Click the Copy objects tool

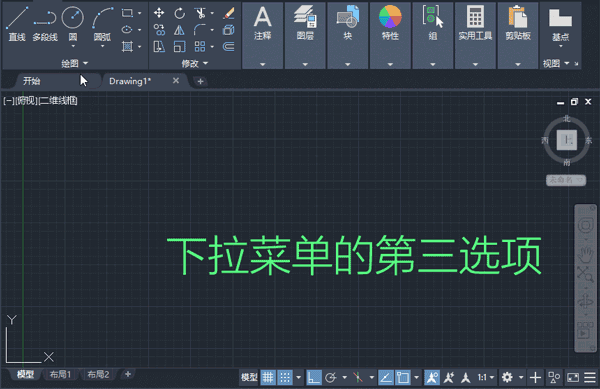click(159, 30)
